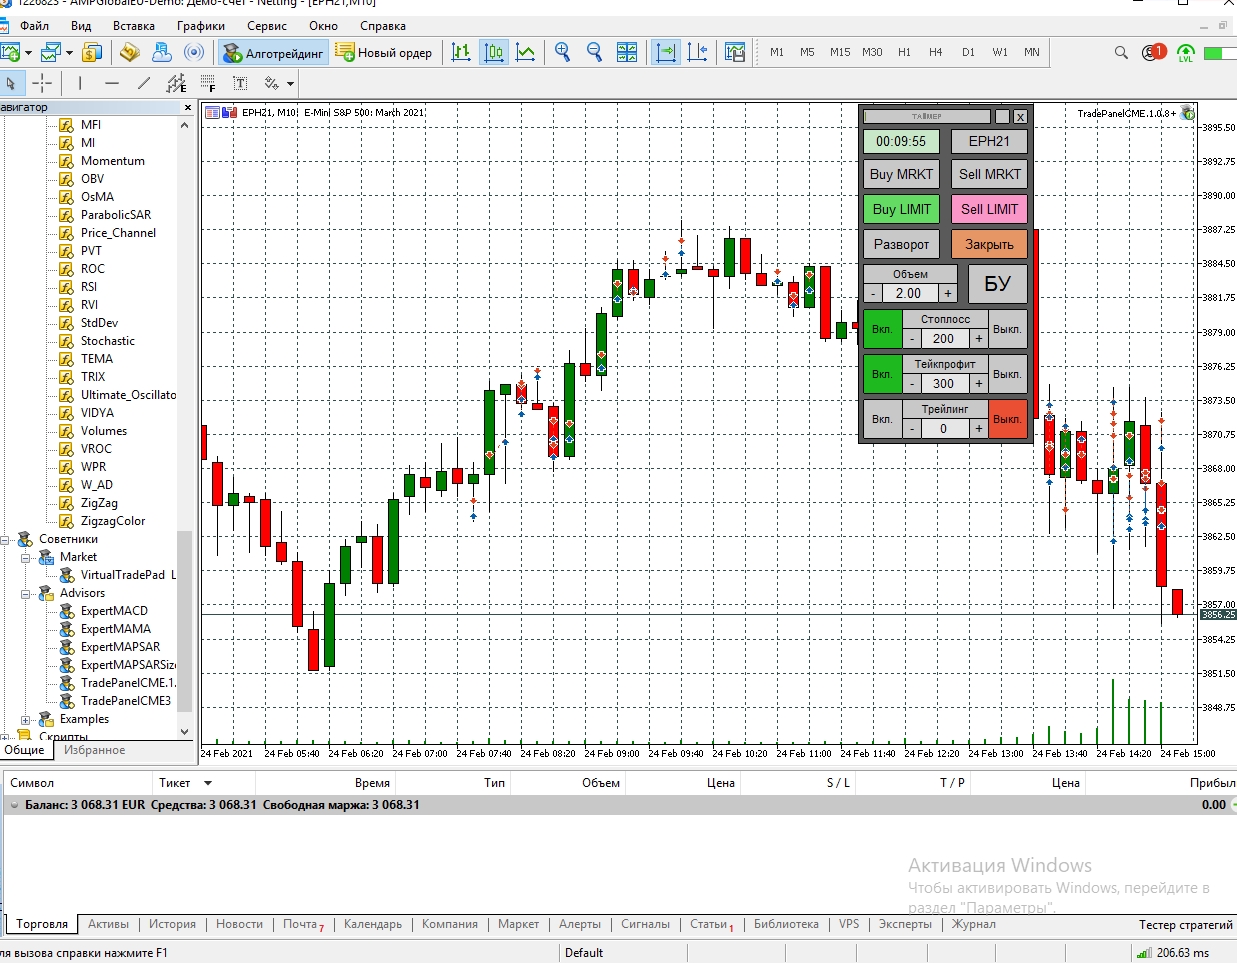The height and width of the screenshot is (963, 1237).
Task: Zoom out of the chart
Action: [x=595, y=52]
